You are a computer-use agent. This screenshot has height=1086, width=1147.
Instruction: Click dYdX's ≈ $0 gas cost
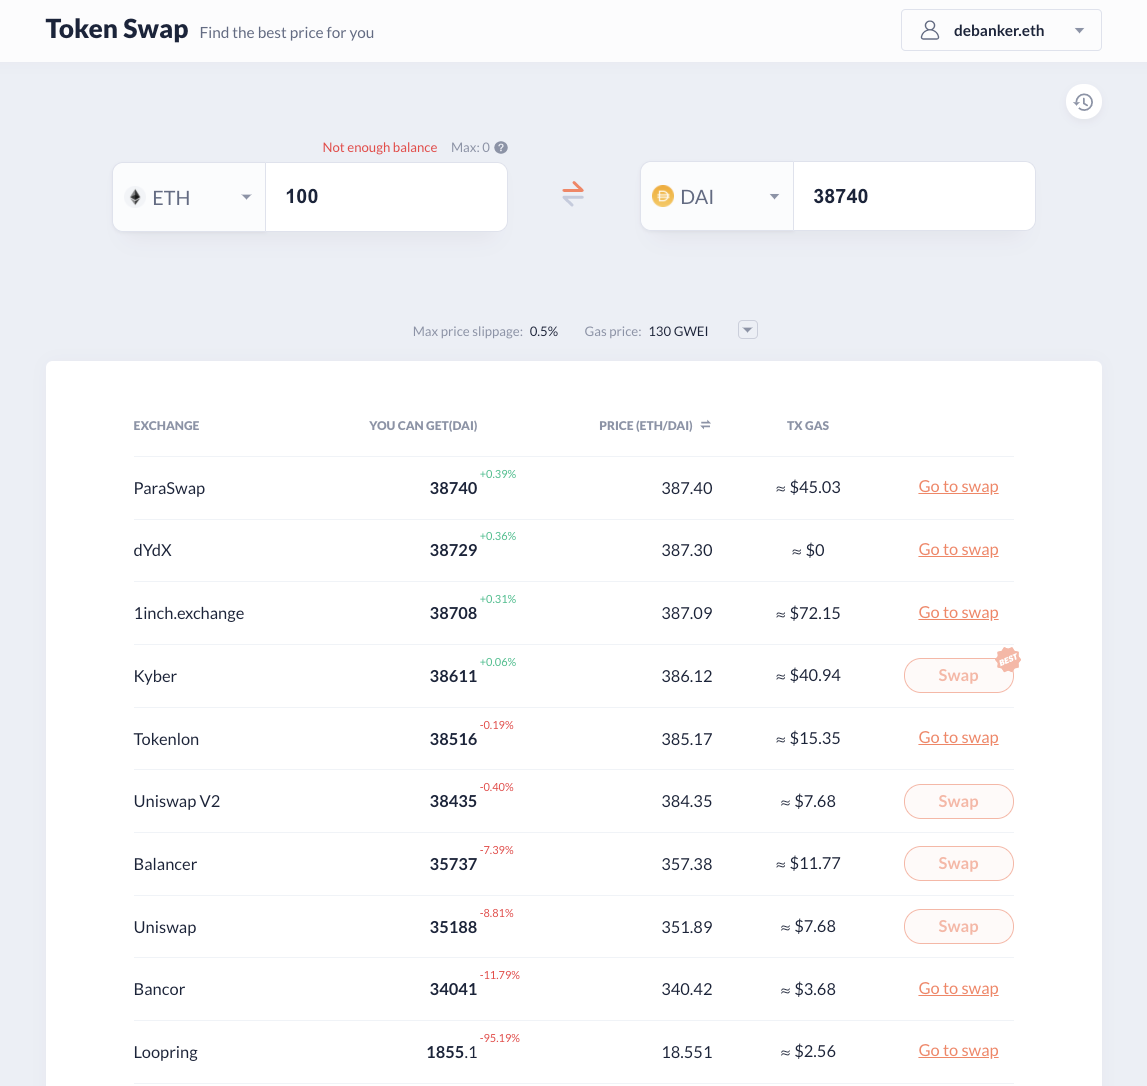pyautogui.click(x=808, y=551)
